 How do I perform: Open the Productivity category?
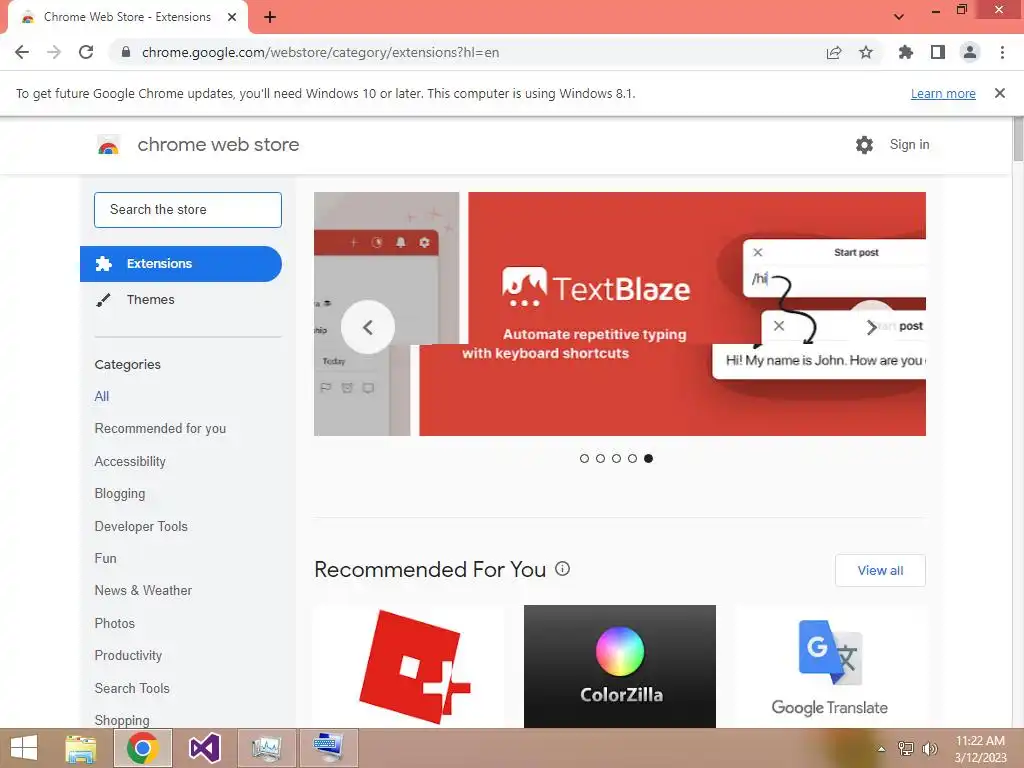[x=128, y=656]
